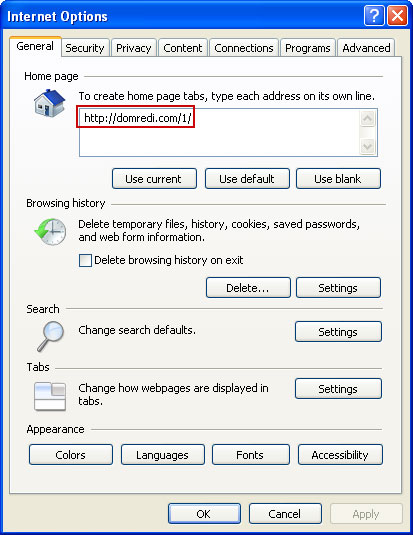Click the Use default button

247,178
